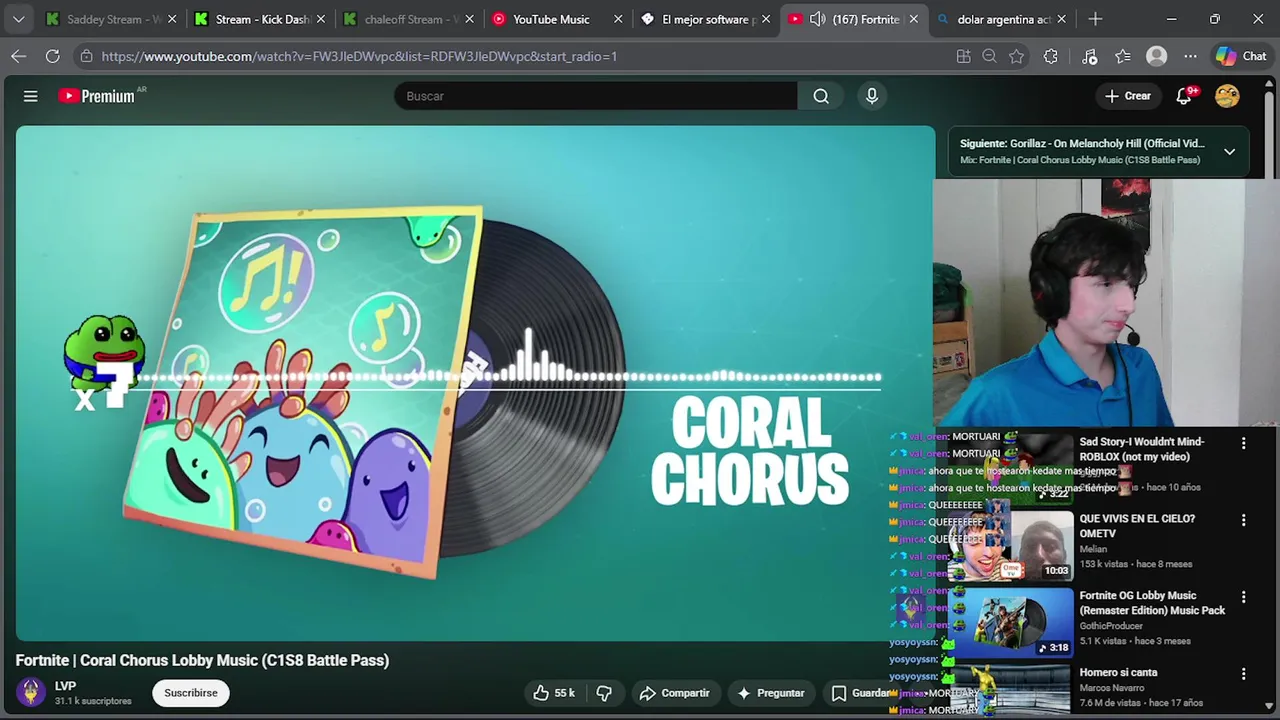Open QUE VIVIS EN EL CIELO? OMETV title
This screenshot has height=720, width=1280.
tap(1137, 526)
